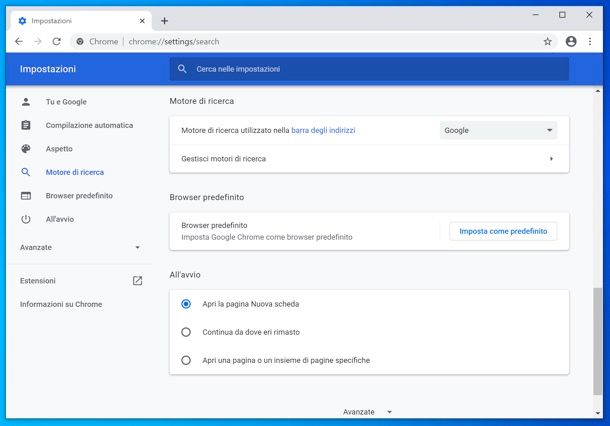The height and width of the screenshot is (426, 610).
Task: Open Tu e Google section
Action: point(66,102)
